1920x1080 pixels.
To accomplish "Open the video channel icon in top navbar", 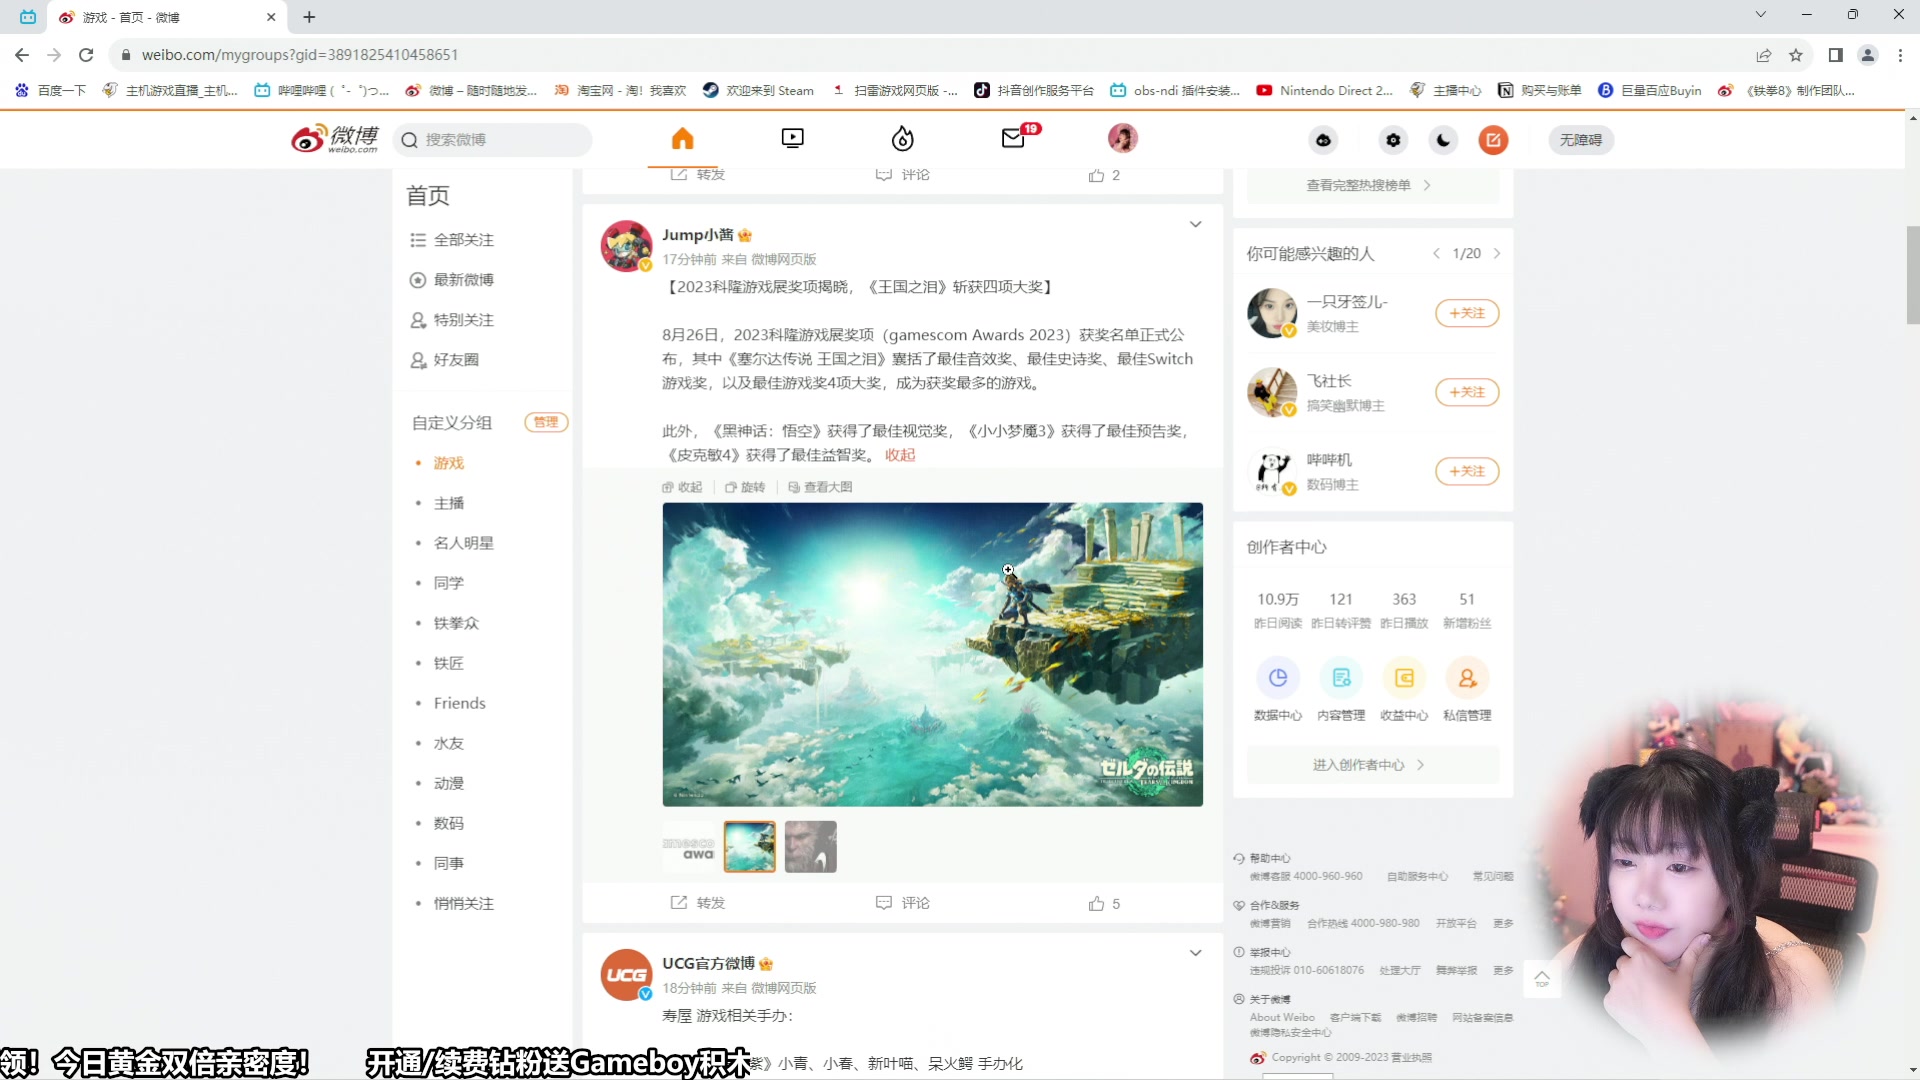I will [x=792, y=138].
